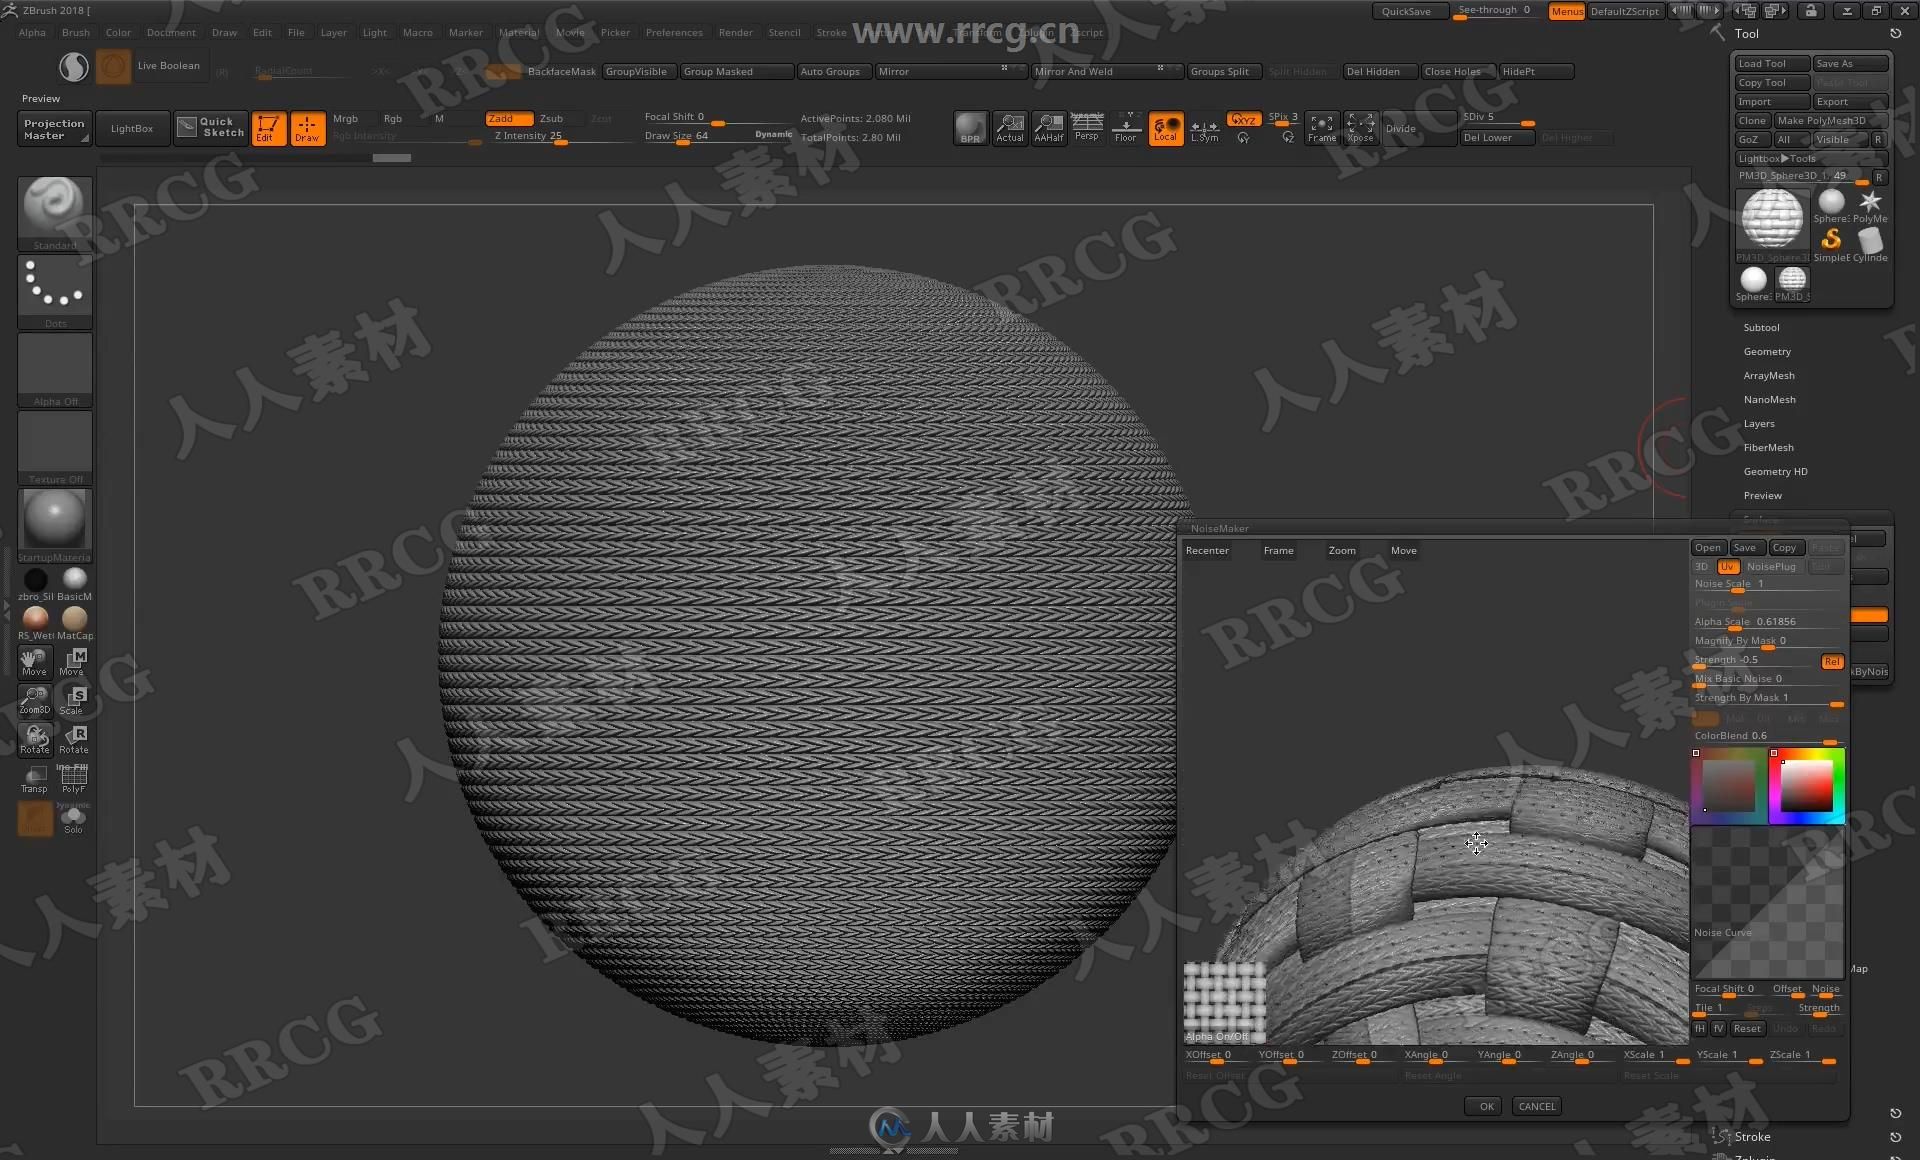Click the Quick Sketch icon button
Image resolution: width=1920 pixels, height=1160 pixels.
(211, 128)
